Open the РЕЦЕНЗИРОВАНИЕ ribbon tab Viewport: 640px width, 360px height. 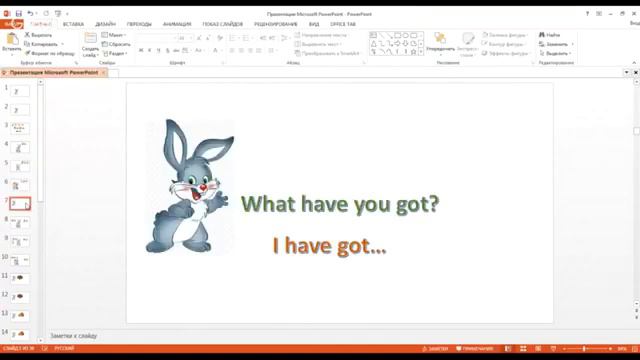(x=276, y=24)
